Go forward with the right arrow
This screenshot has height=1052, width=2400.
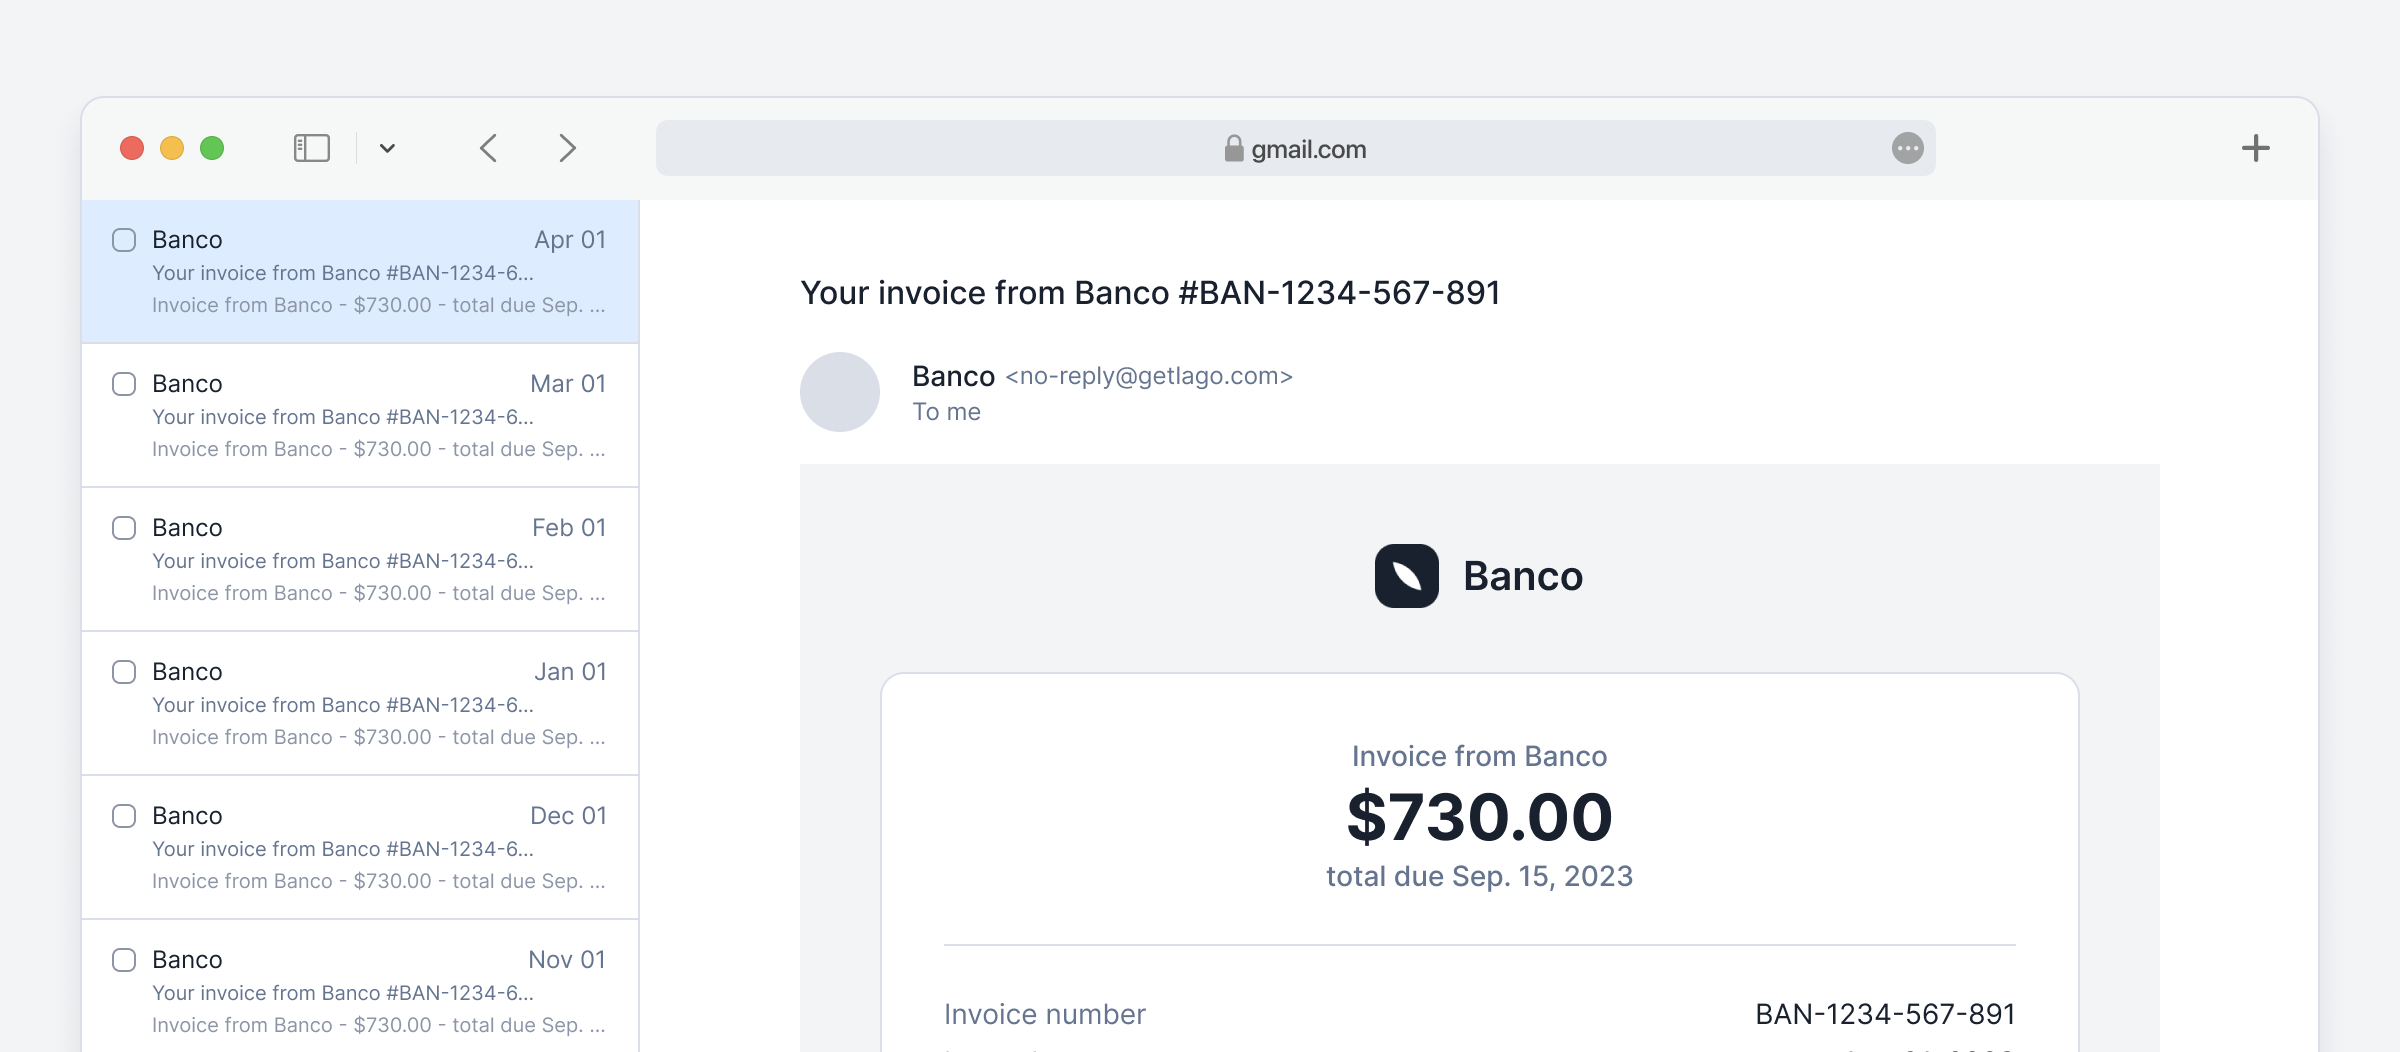point(567,148)
